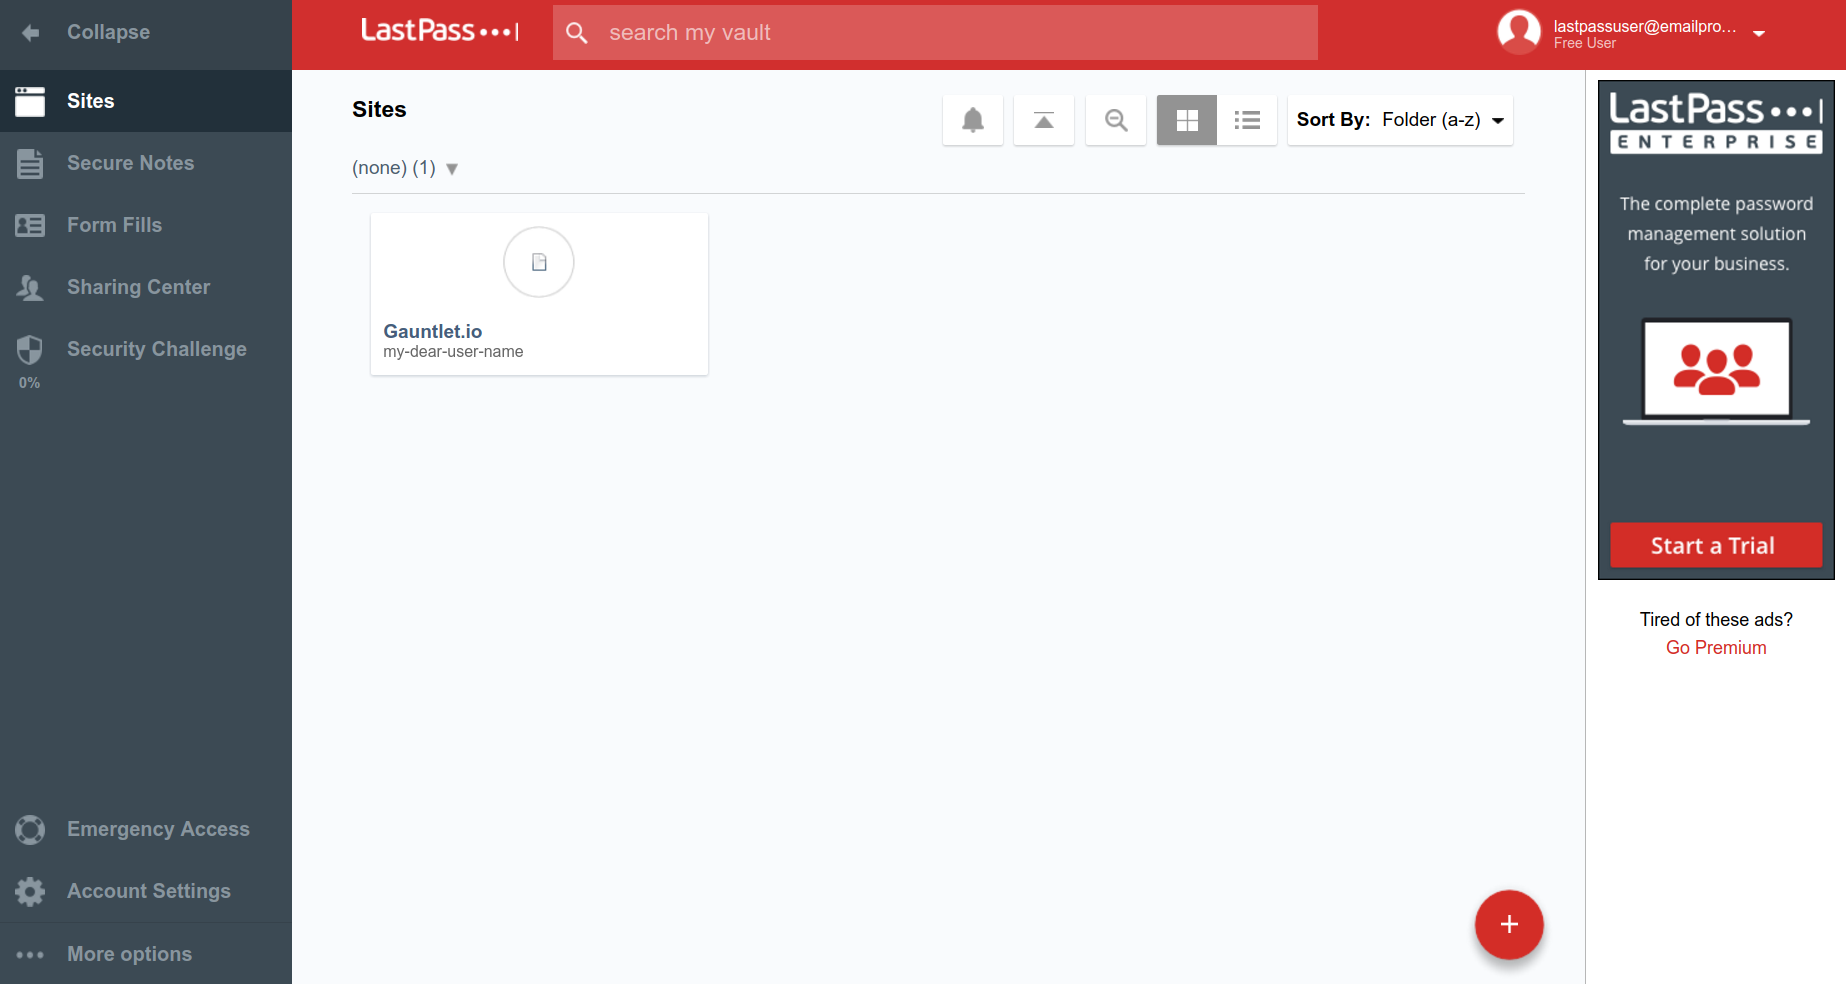Switch to grid view
The image size is (1846, 984).
click(x=1187, y=120)
